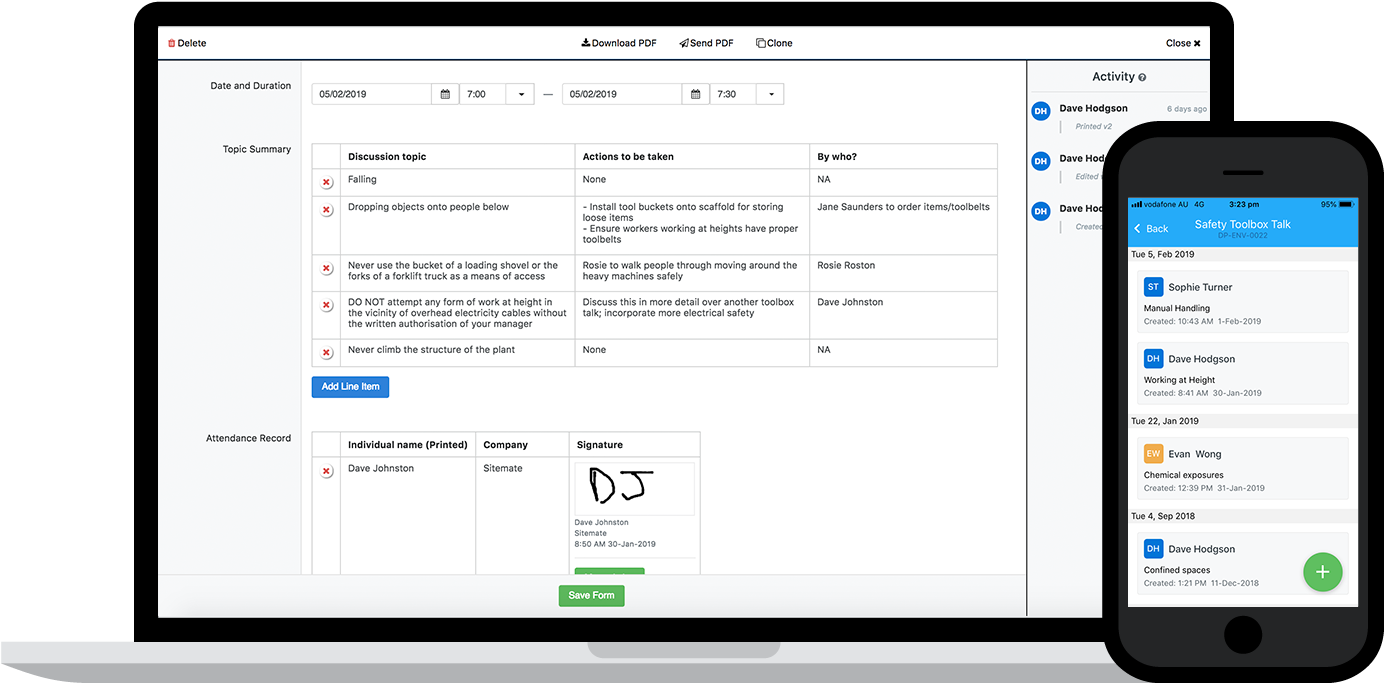Tap the green plus button on the phone screen
Image resolution: width=1384 pixels, height=683 pixels.
pos(1322,572)
